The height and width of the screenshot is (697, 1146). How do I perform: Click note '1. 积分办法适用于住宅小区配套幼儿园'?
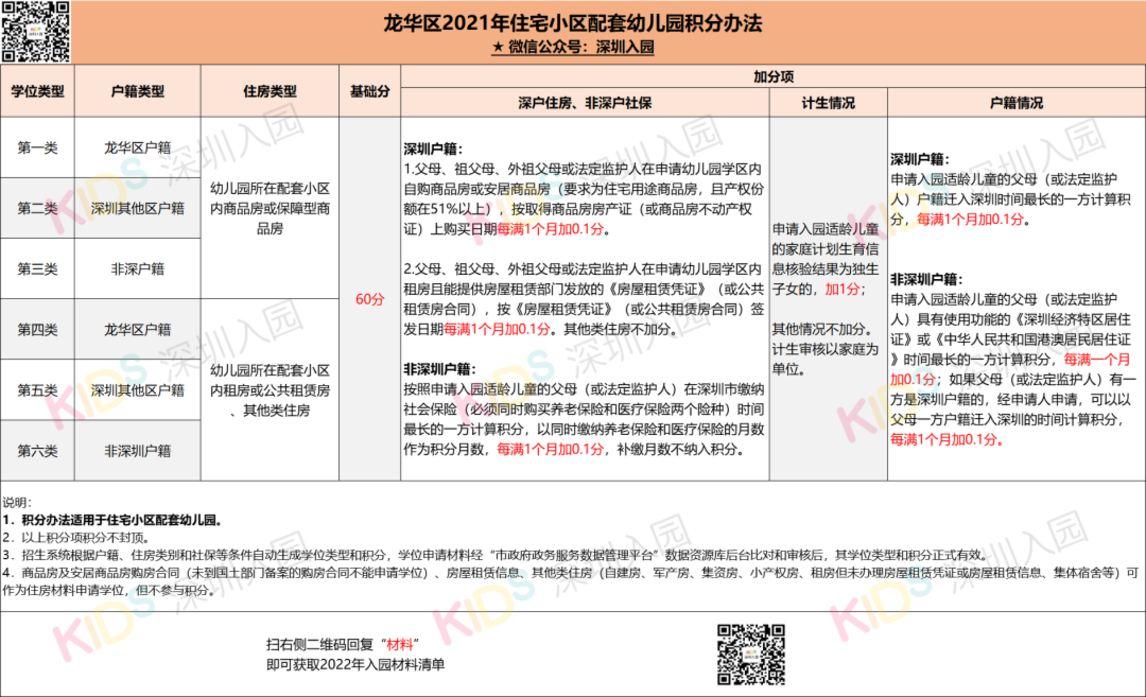click(113, 520)
